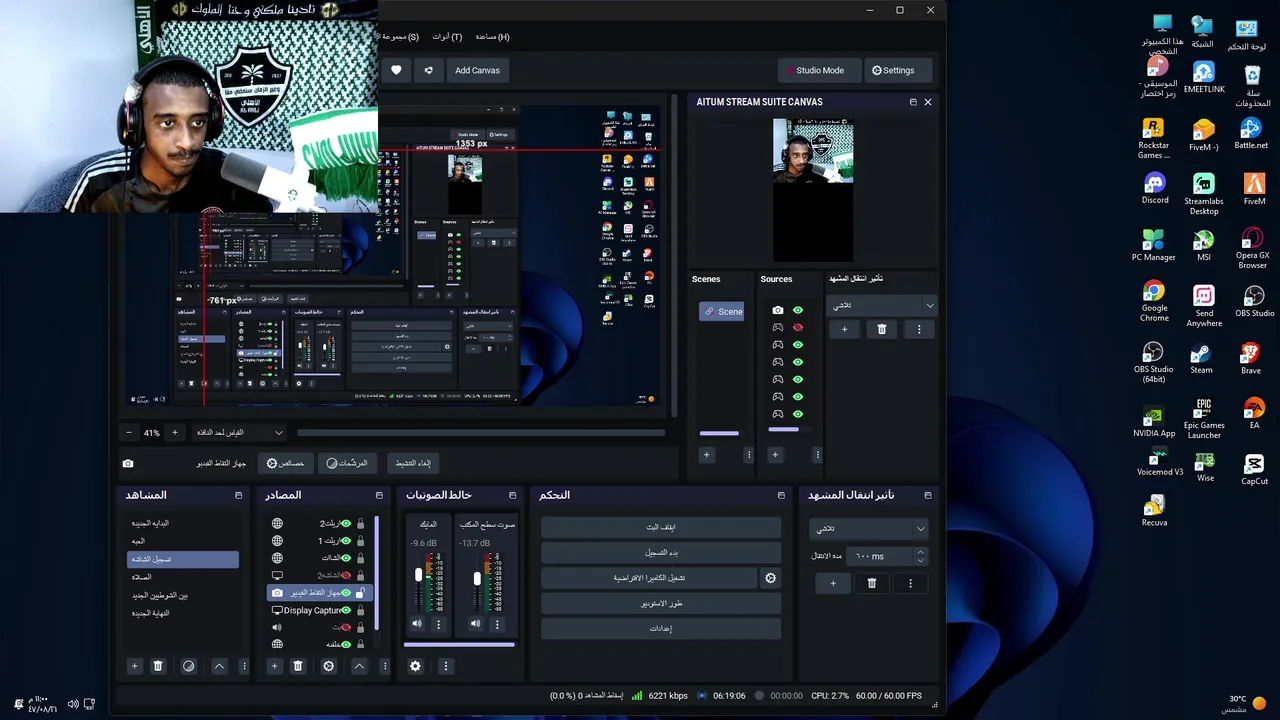Screen dimensions: 1280x720
Task: Open three-dot menu in bottom transition dock
Action: 910,583
